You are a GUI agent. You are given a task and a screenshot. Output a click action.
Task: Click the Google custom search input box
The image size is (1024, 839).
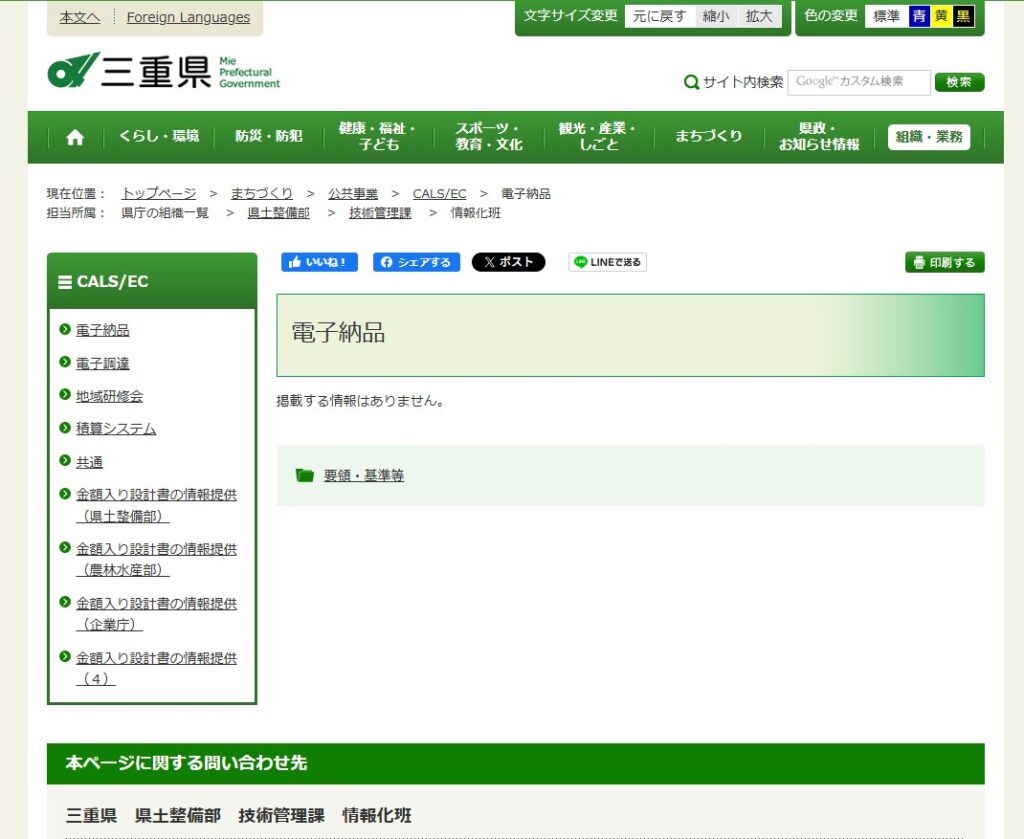coord(860,82)
